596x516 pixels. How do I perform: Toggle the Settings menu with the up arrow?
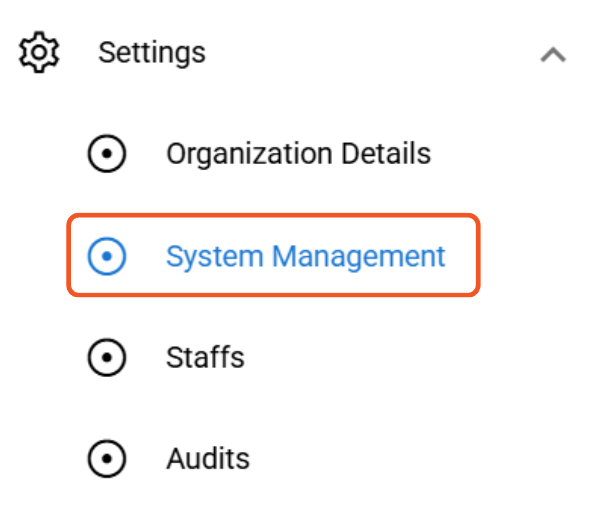[x=553, y=55]
